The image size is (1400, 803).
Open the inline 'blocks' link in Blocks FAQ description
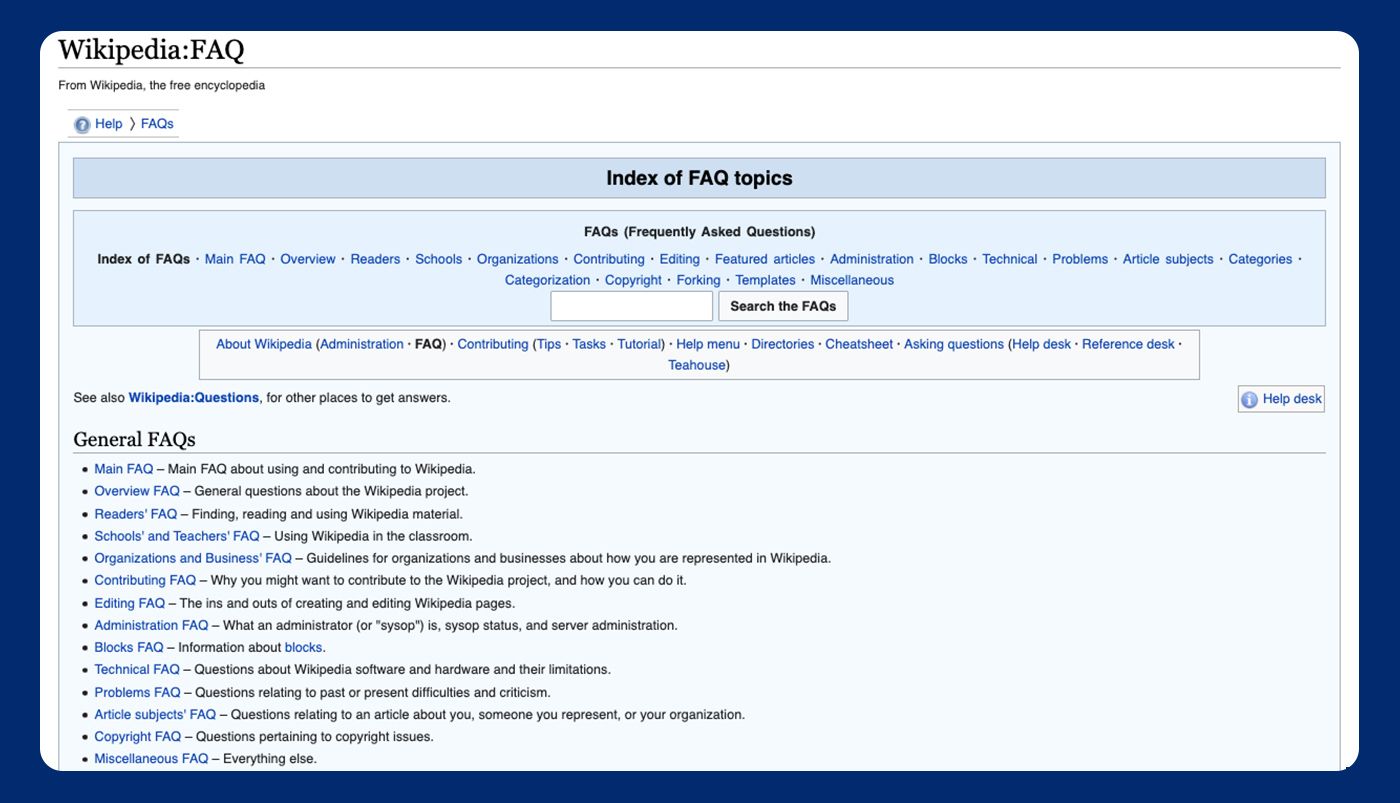click(x=303, y=647)
